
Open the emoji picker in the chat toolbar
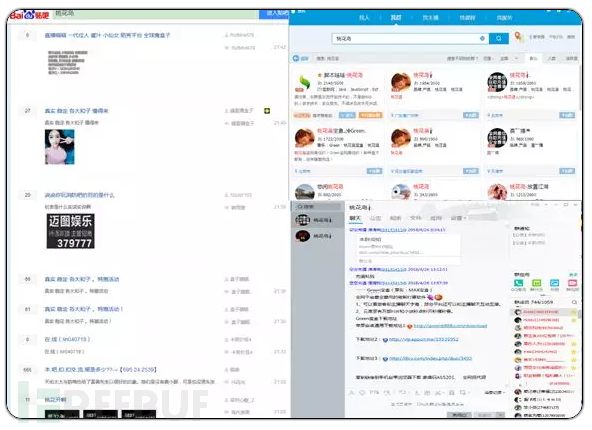point(362,393)
